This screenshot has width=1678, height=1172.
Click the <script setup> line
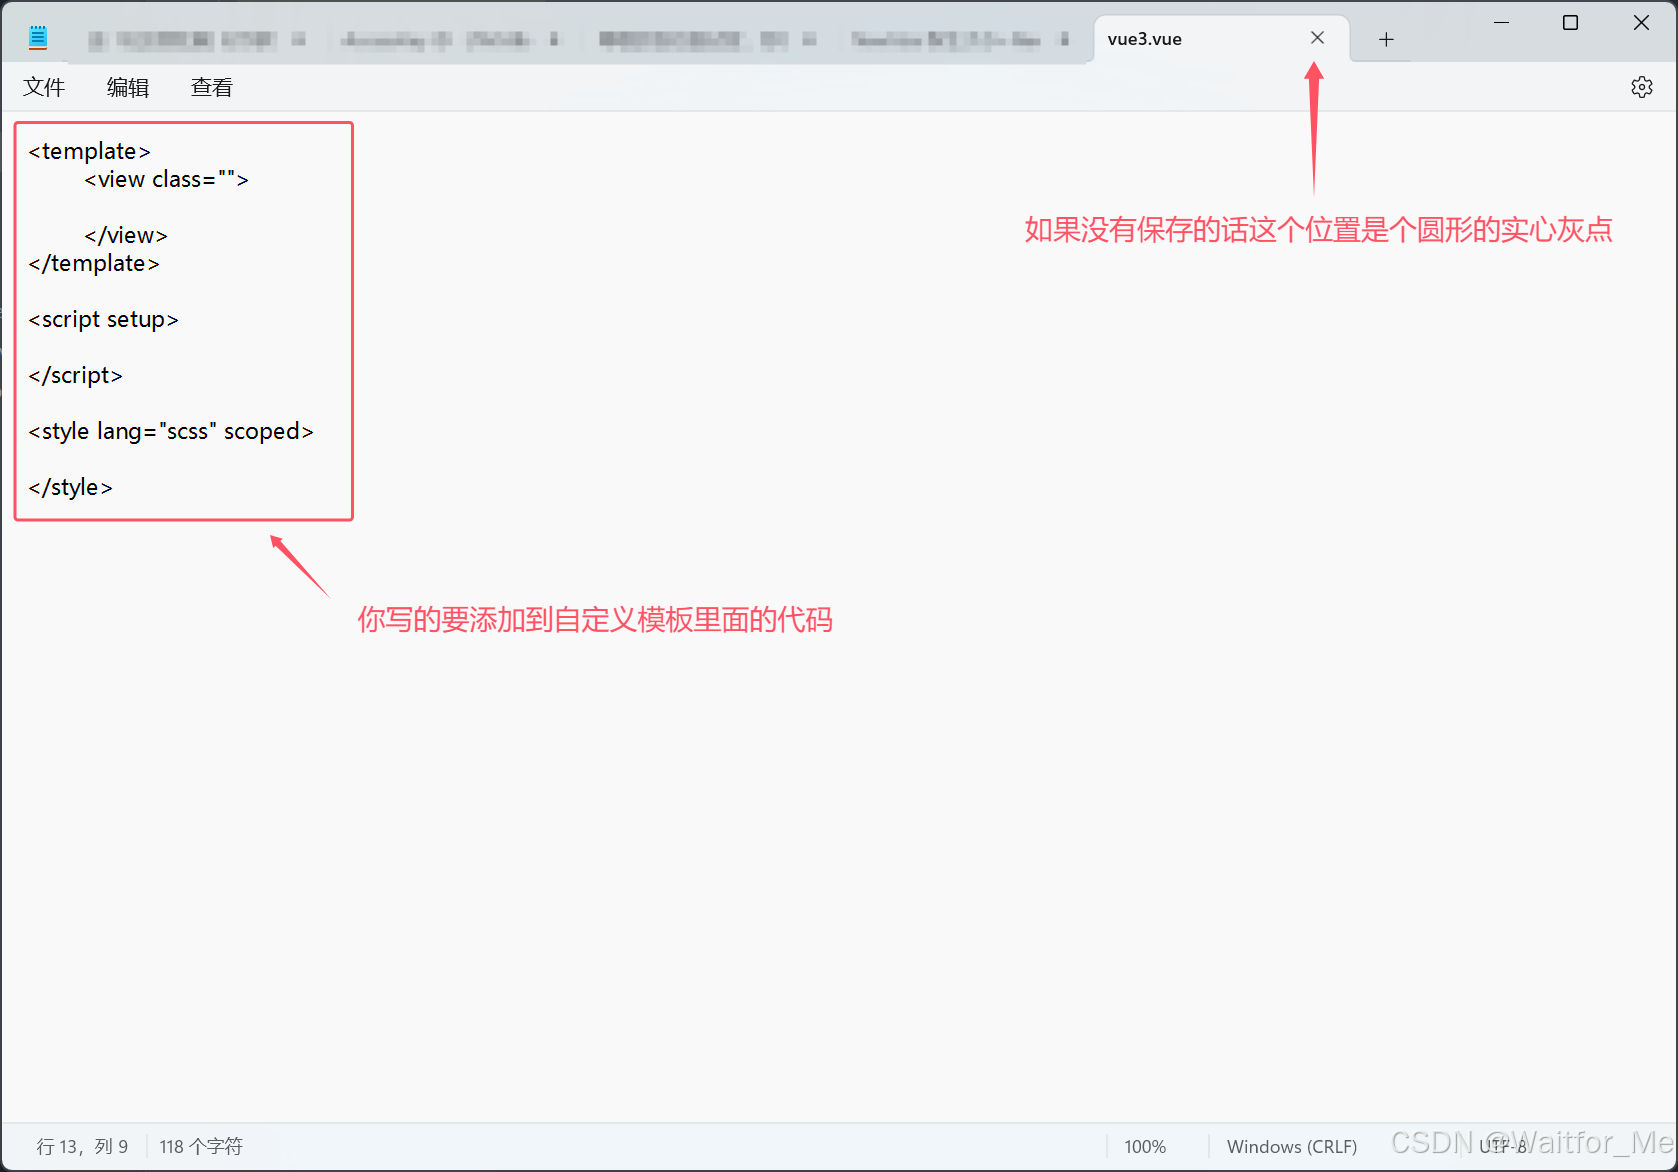coord(104,319)
